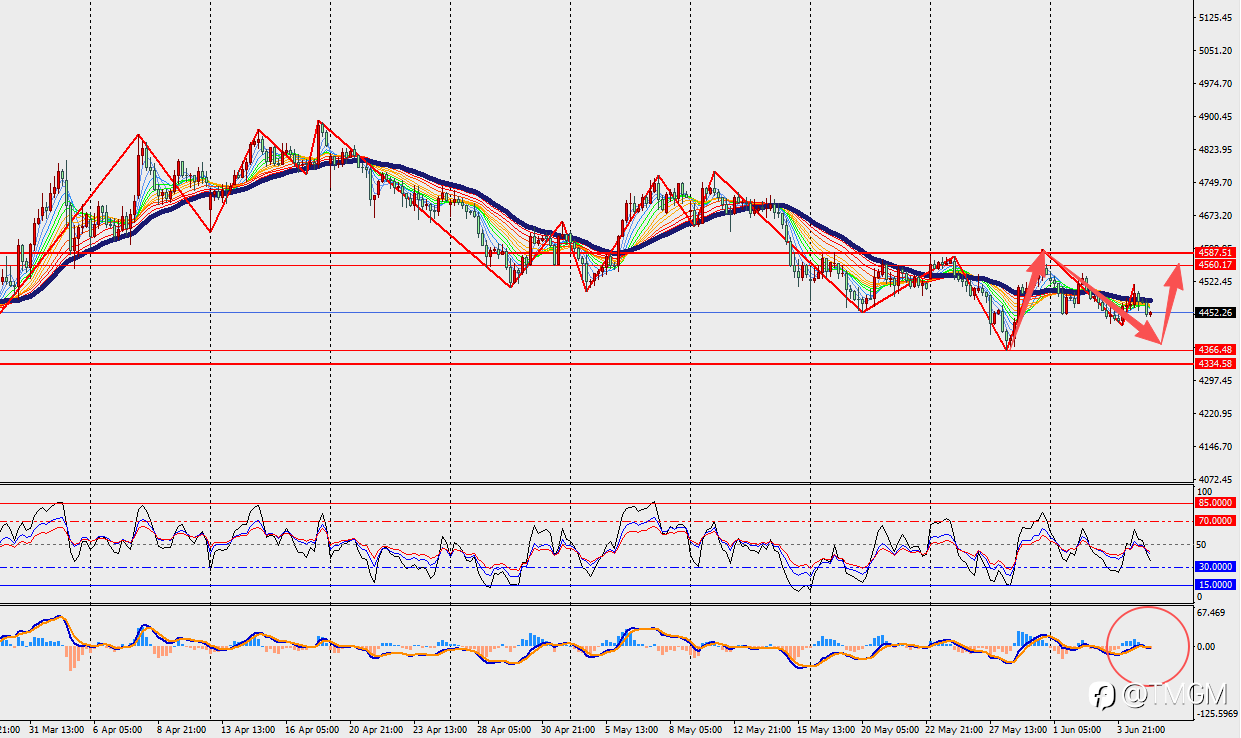
Task: Click the 4673.20 price axis label
Action: click(x=1216, y=216)
